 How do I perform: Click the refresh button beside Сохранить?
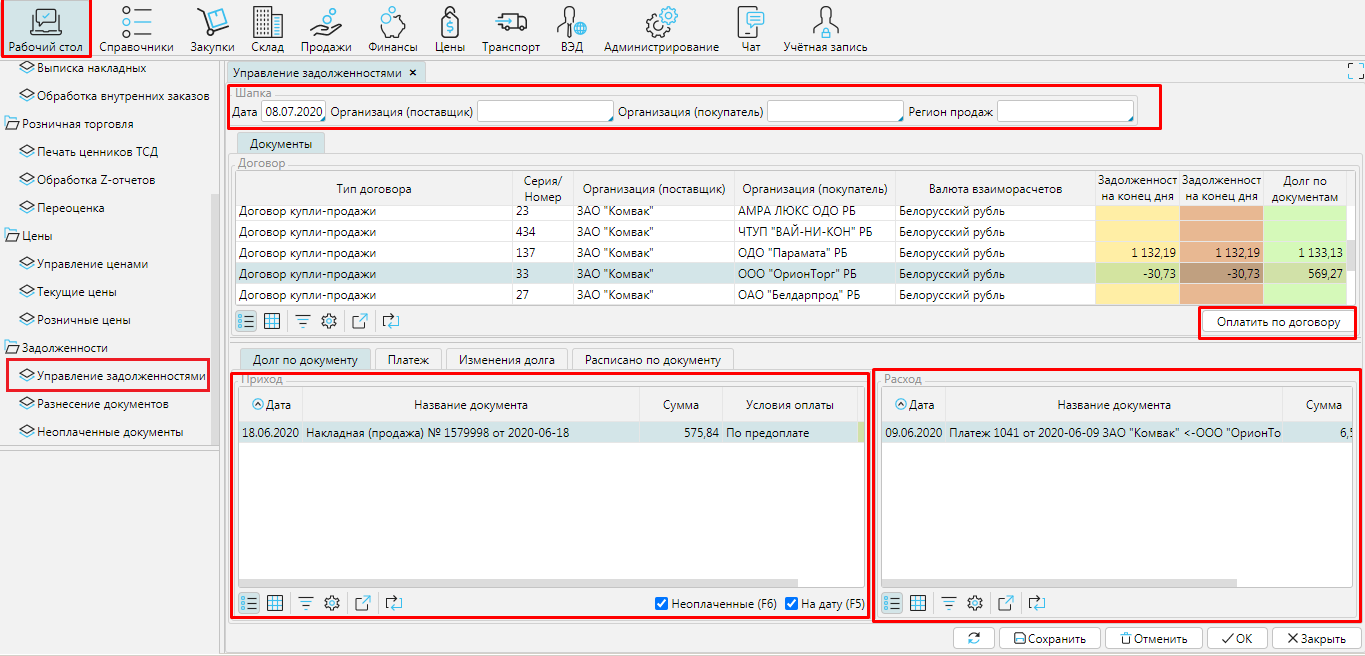[973, 639]
